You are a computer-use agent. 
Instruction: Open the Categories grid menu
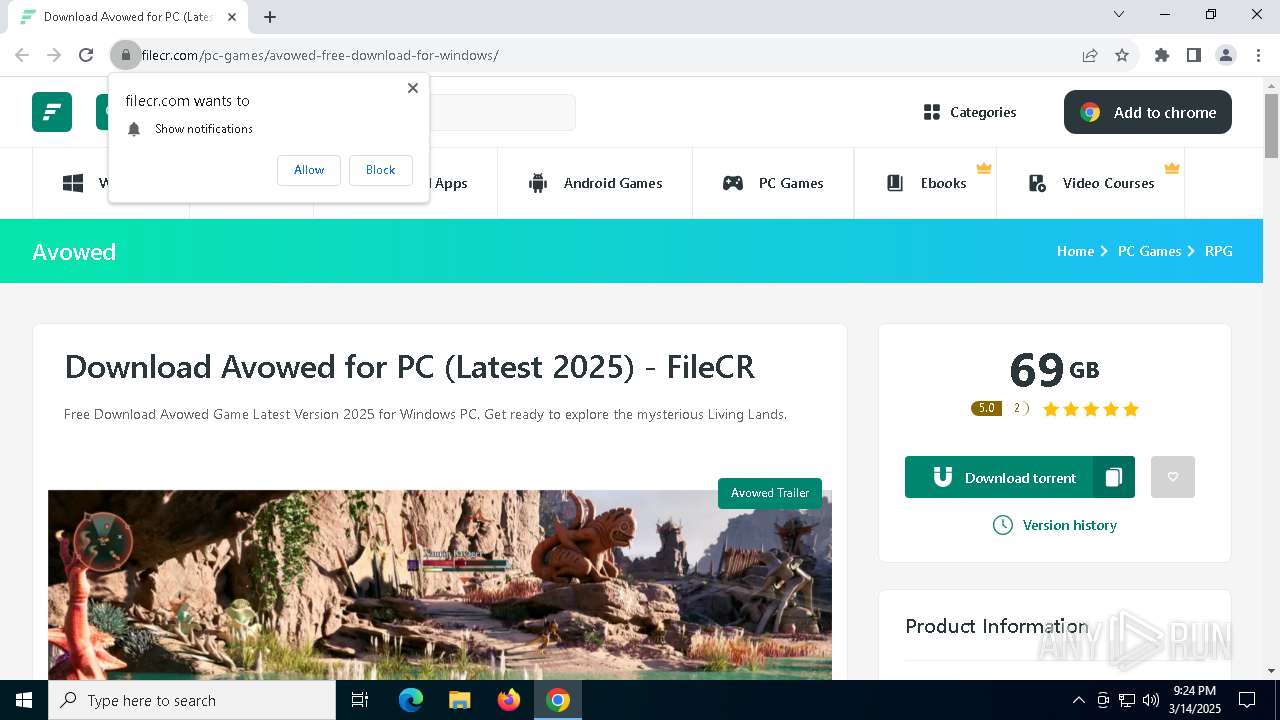[x=970, y=112]
